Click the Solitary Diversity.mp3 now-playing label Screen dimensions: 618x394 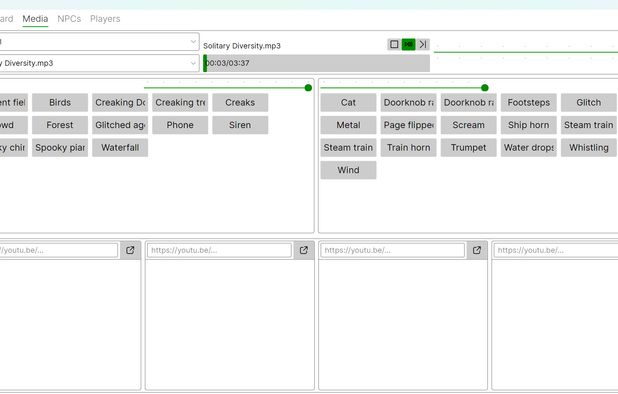click(242, 46)
